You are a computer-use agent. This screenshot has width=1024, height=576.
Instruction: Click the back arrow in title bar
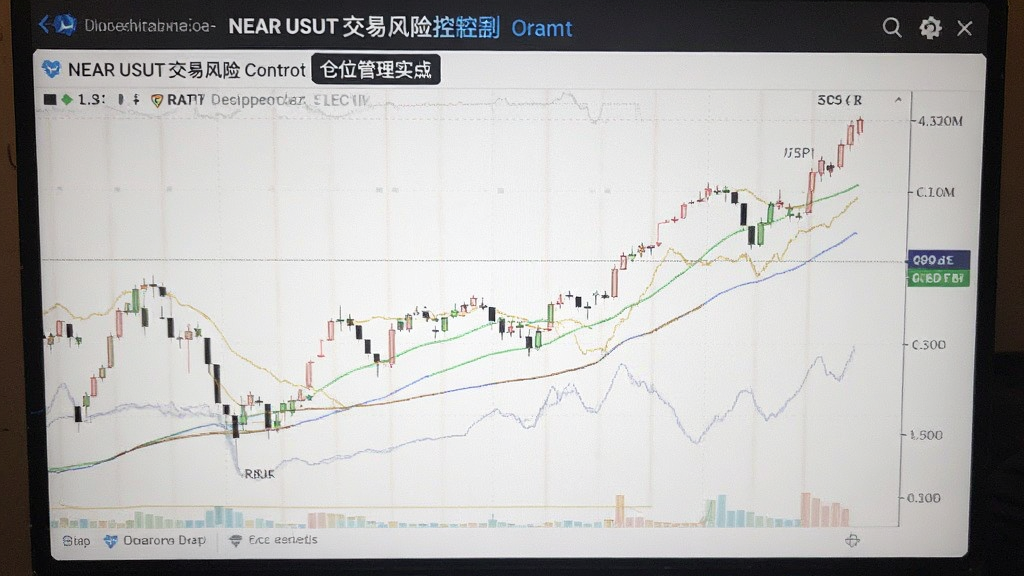click(44, 25)
